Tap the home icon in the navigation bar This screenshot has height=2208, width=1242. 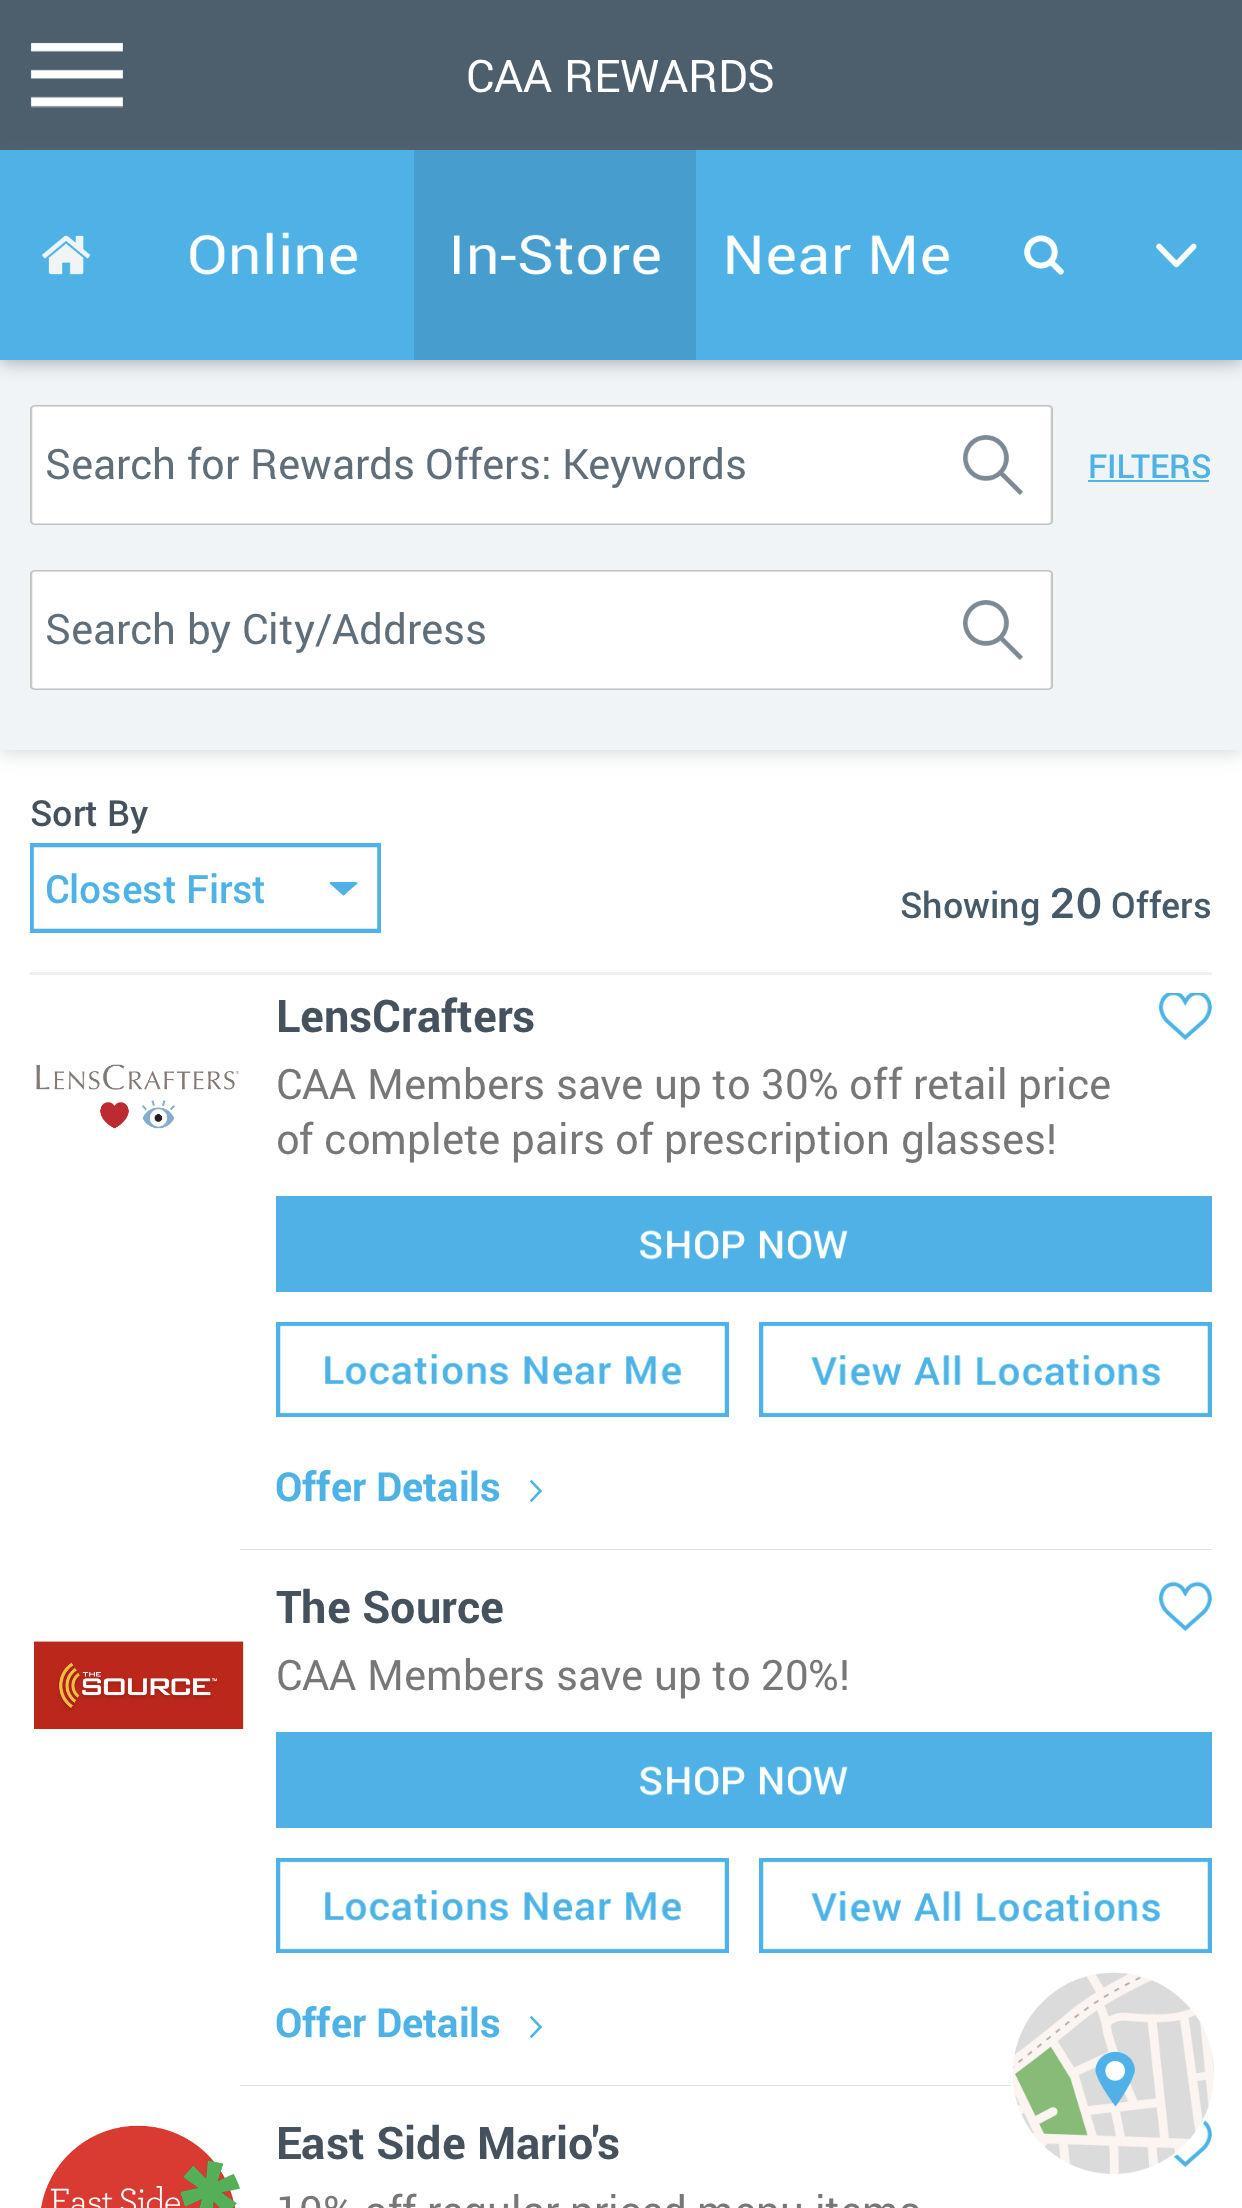tap(66, 255)
